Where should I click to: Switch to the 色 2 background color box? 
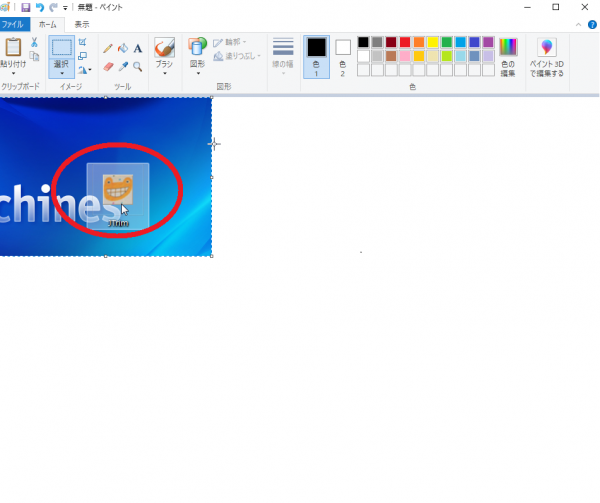click(343, 56)
